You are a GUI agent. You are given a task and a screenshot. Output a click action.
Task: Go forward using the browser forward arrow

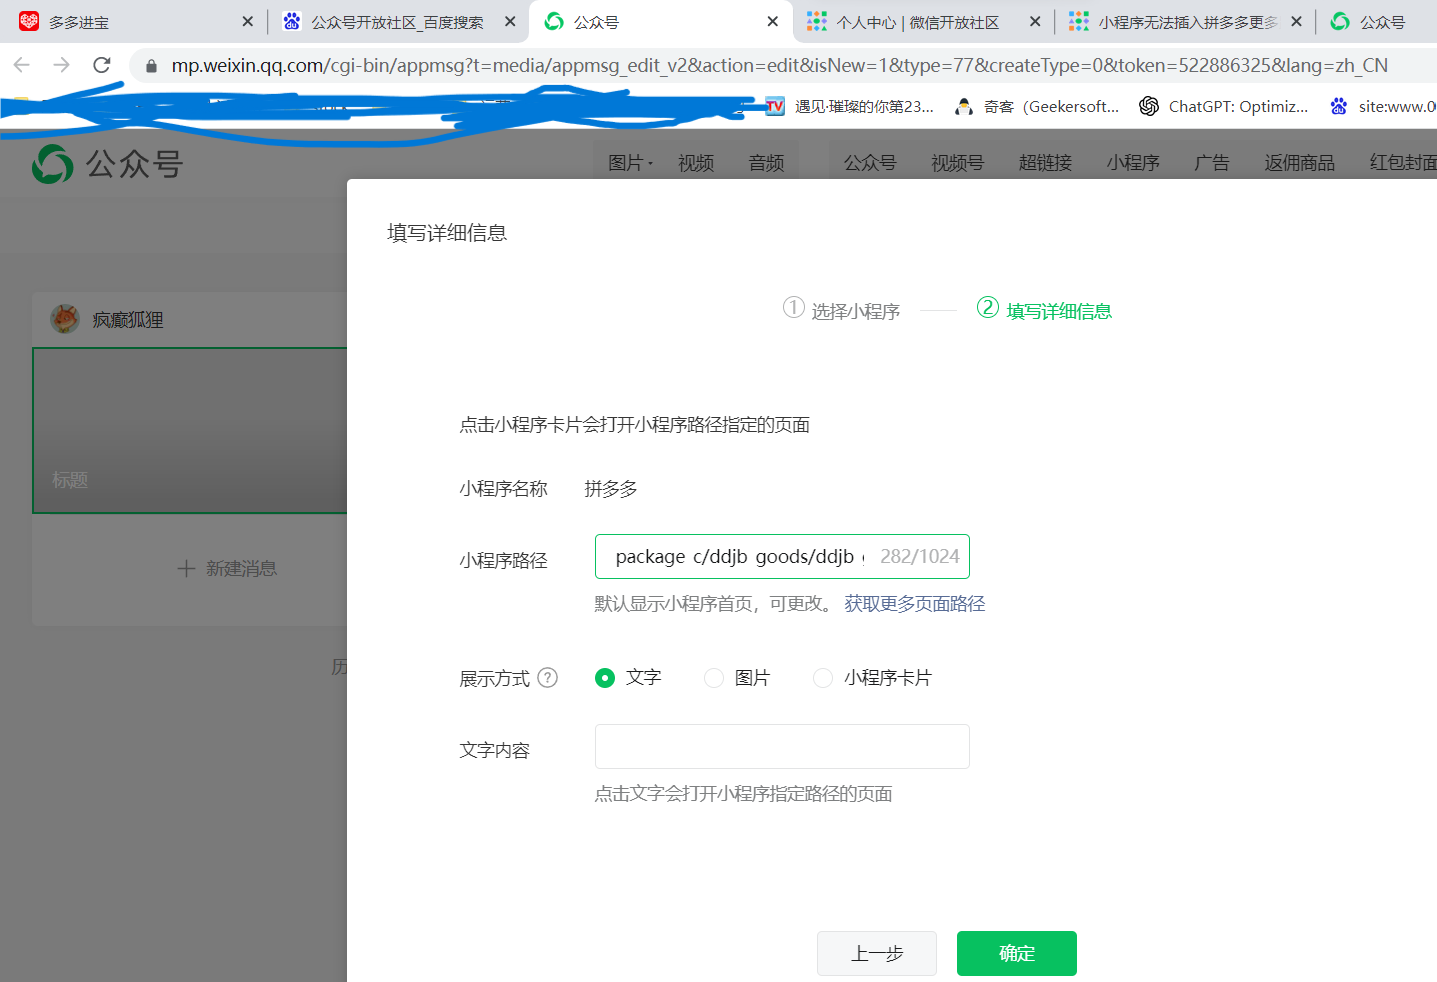coord(62,65)
